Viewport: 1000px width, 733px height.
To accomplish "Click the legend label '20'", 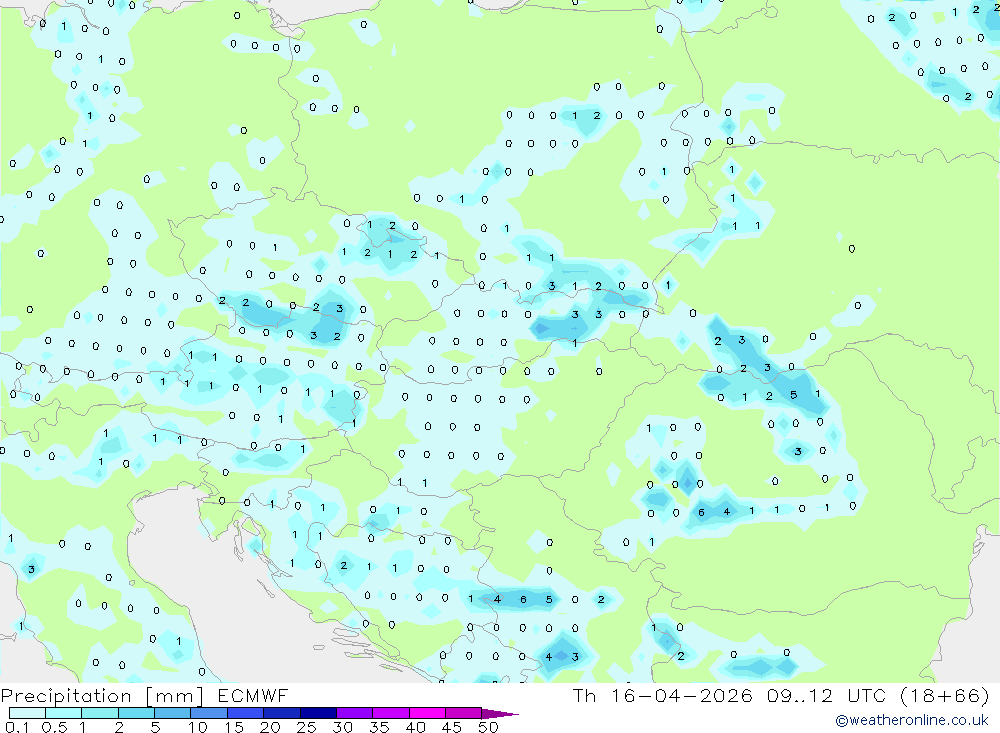I will 270,727.
